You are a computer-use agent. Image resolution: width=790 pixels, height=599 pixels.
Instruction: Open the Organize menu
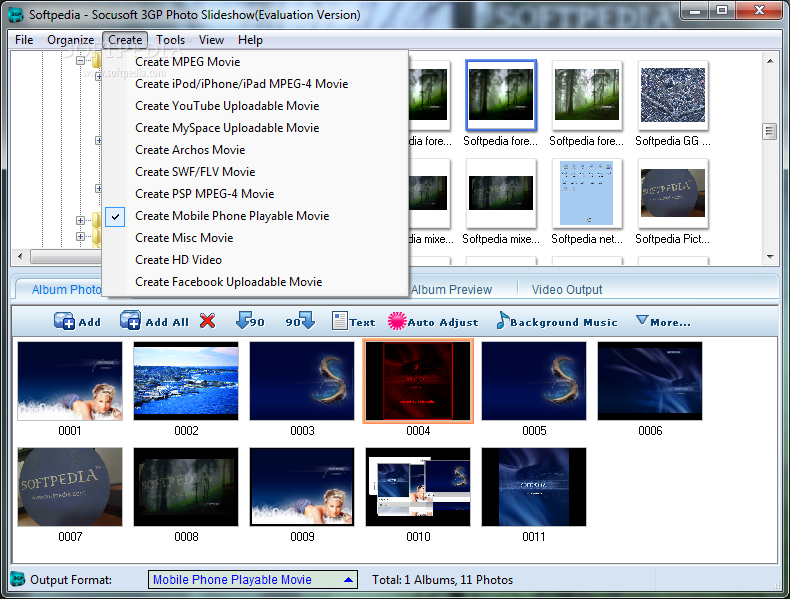click(71, 40)
